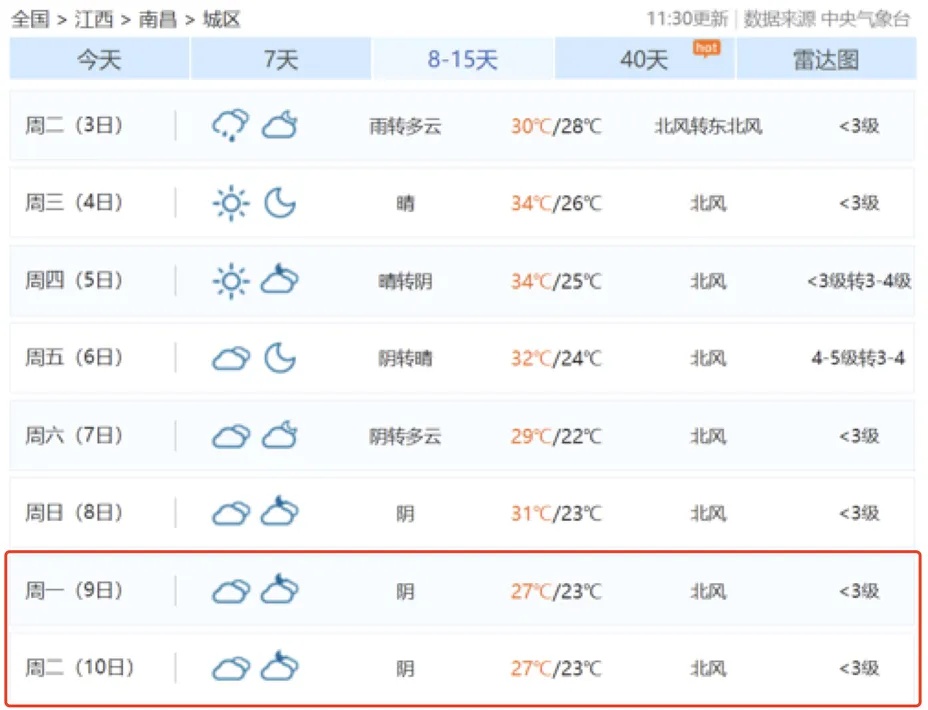
Task: Click the rain icon for 周二 (3日)
Action: click(x=230, y=126)
